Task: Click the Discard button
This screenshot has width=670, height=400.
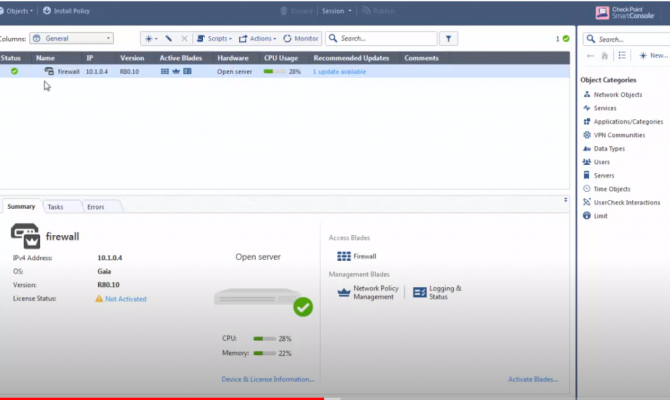Action: (x=296, y=11)
